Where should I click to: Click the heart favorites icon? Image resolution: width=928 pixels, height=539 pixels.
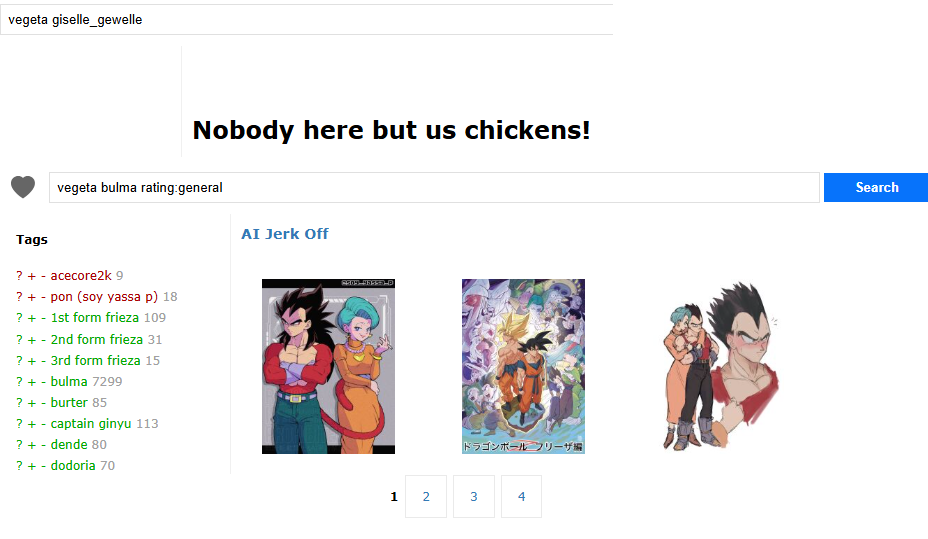[23, 187]
